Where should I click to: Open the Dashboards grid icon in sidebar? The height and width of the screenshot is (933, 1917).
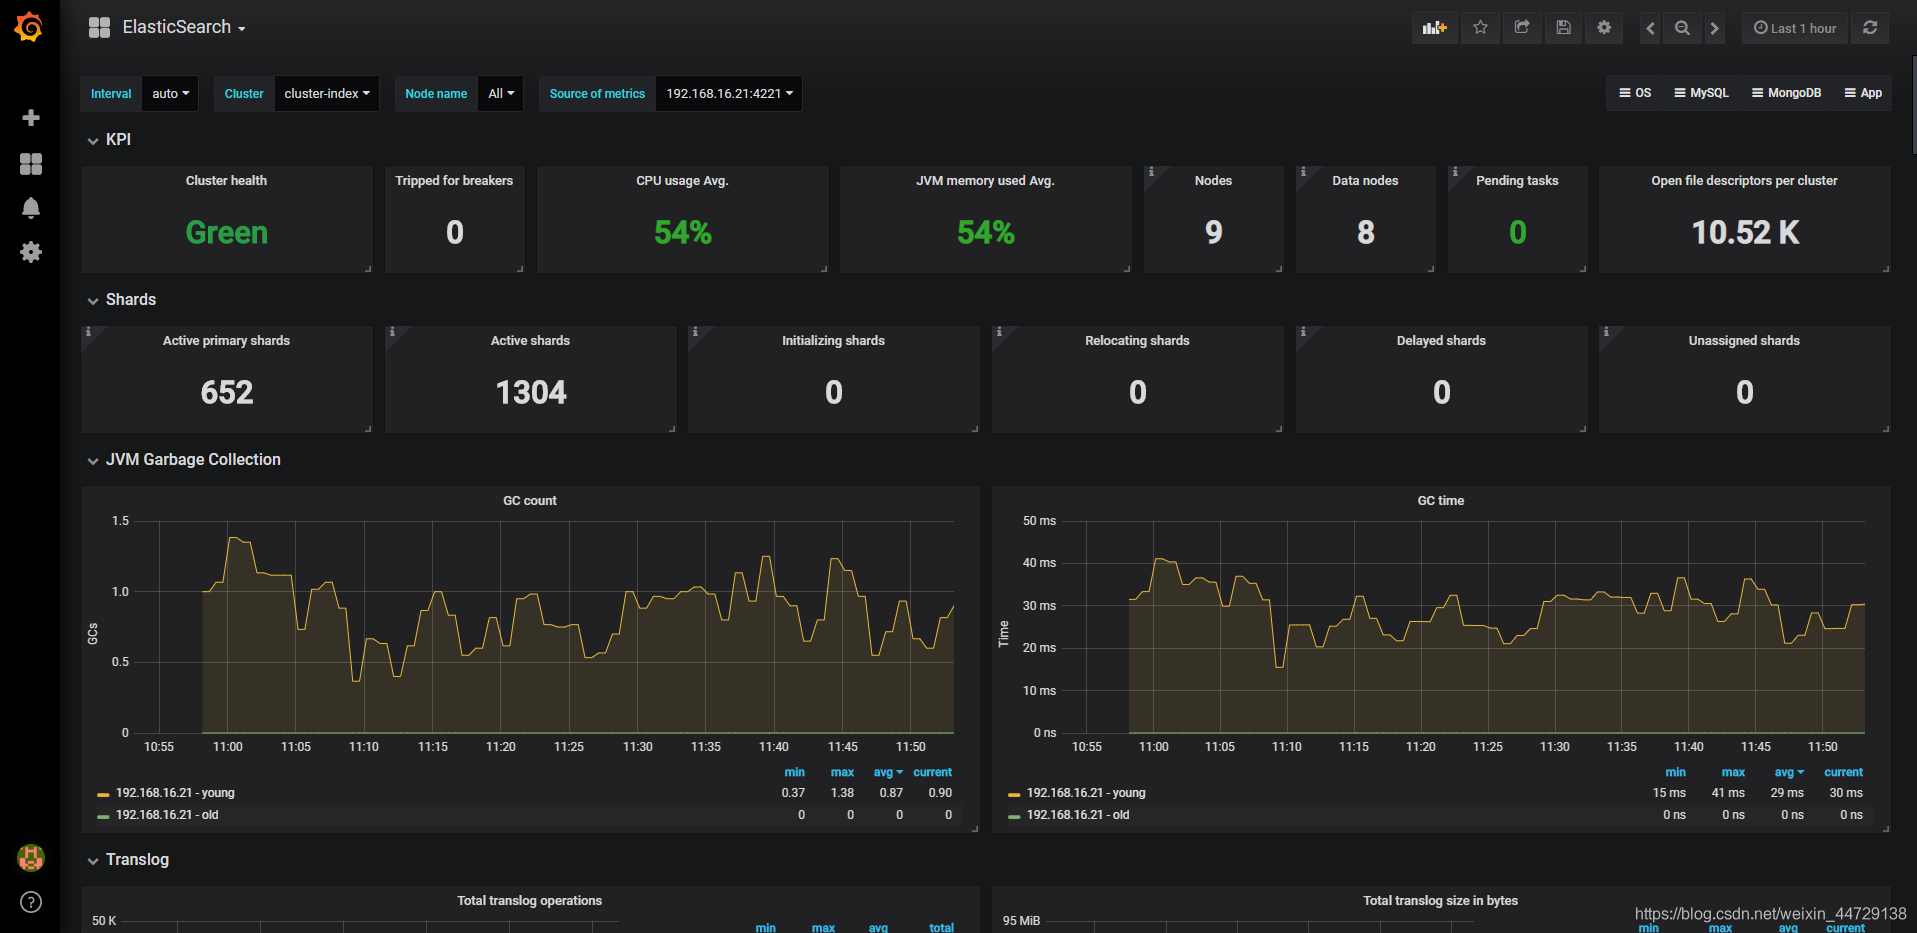[31, 164]
